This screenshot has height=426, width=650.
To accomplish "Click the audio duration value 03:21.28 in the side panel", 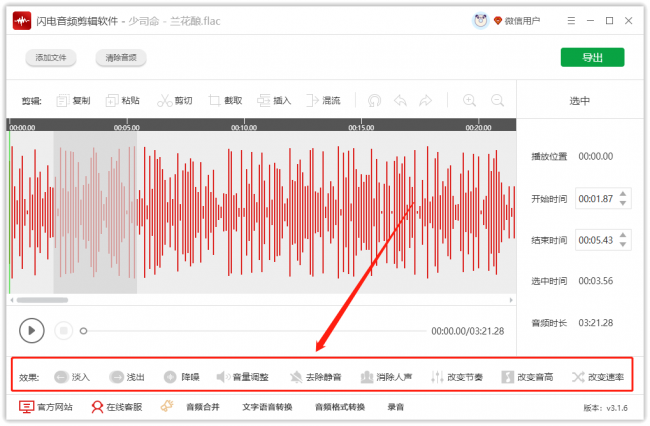I will pos(596,323).
